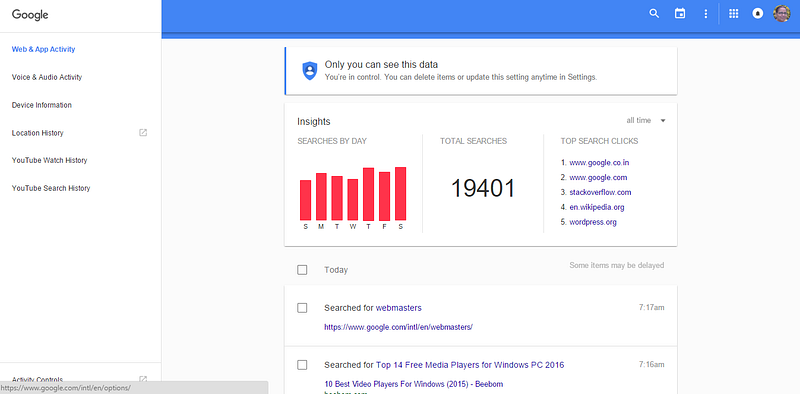
Task: Tick the checkbox for webmasters search
Action: [x=302, y=308]
